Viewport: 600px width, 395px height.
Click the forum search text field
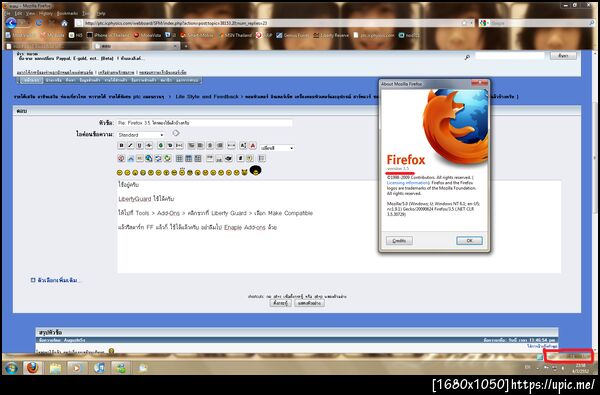click(510, 55)
